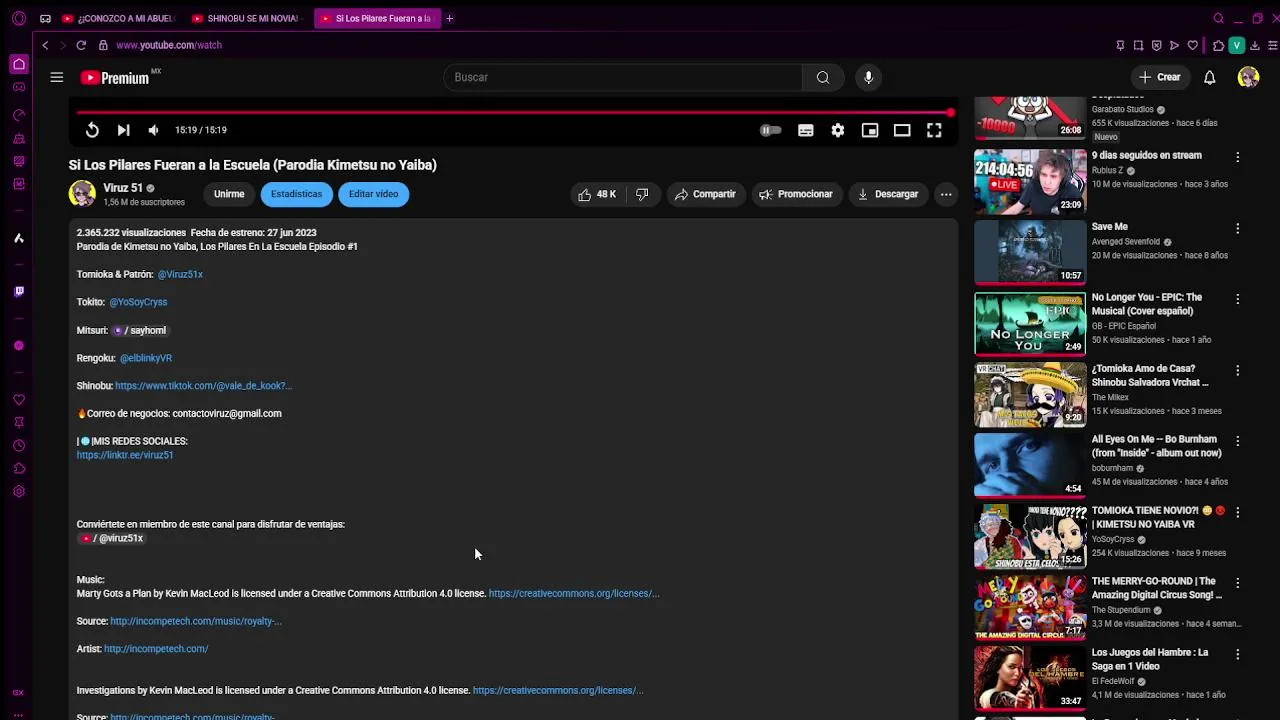This screenshot has width=1280, height=720.
Task: Toggle the autoplay switch
Action: pyautogui.click(x=770, y=130)
